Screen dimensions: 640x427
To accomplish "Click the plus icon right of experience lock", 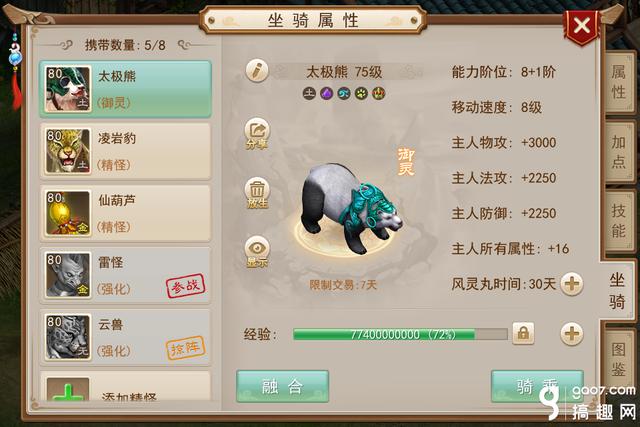I will [x=571, y=334].
